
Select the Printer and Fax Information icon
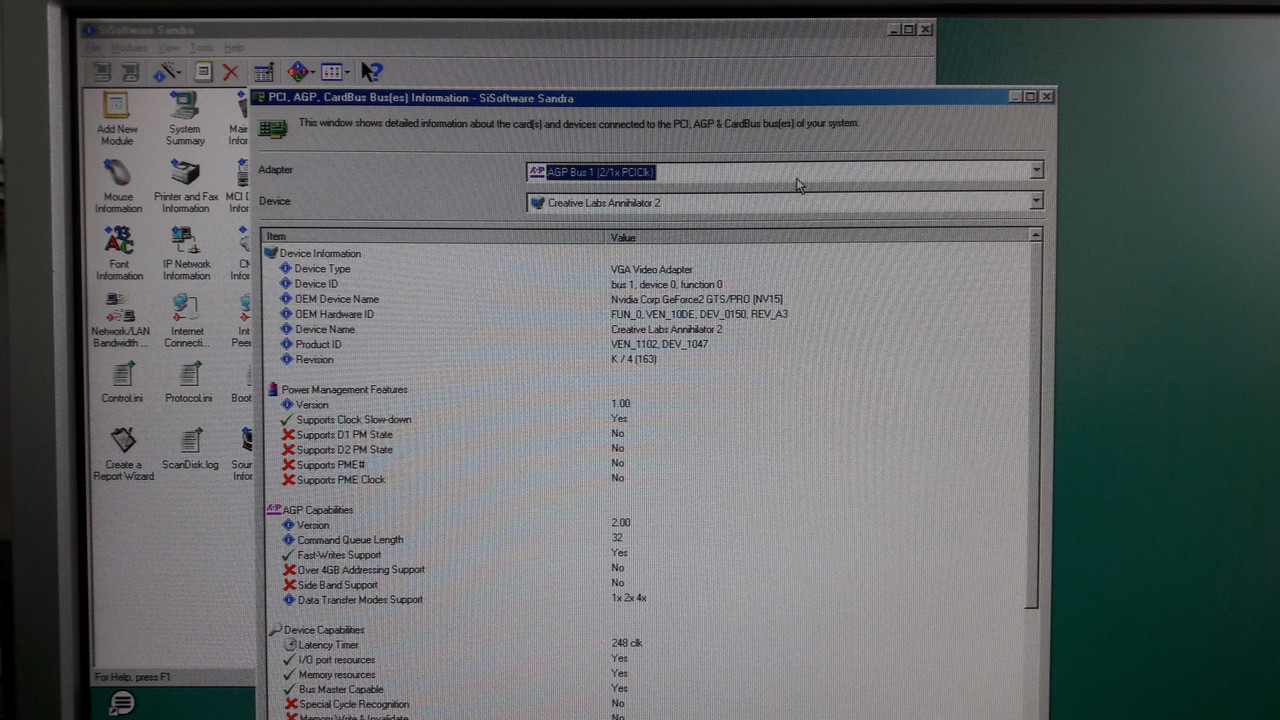(186, 186)
